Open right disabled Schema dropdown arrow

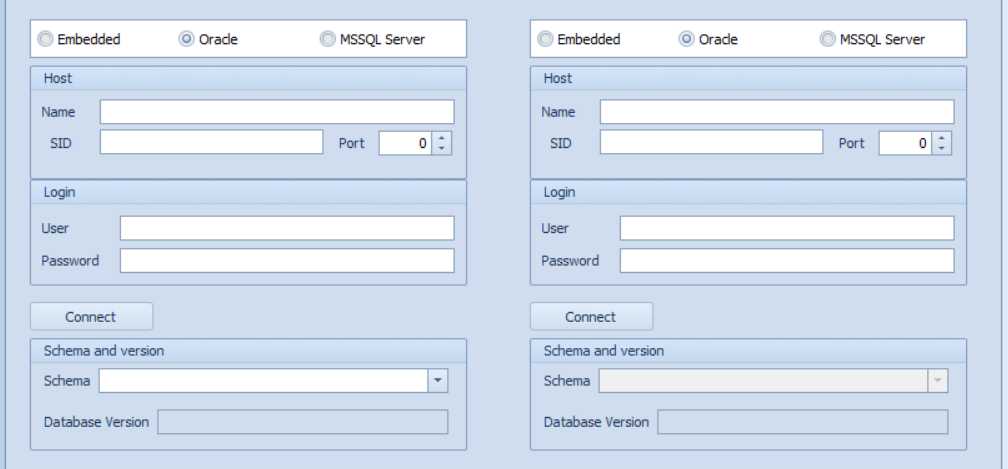pyautogui.click(x=938, y=380)
